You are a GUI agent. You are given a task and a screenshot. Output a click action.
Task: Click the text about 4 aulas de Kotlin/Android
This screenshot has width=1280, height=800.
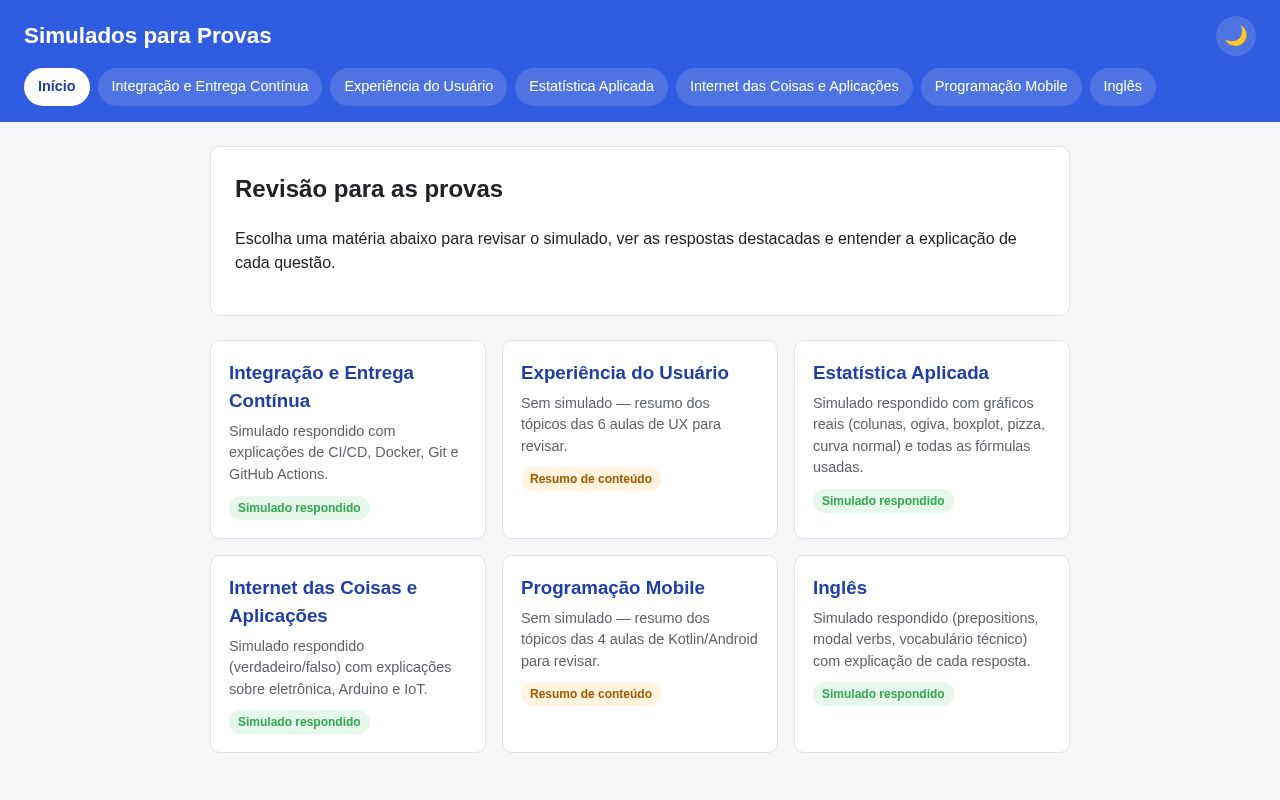[x=639, y=639]
